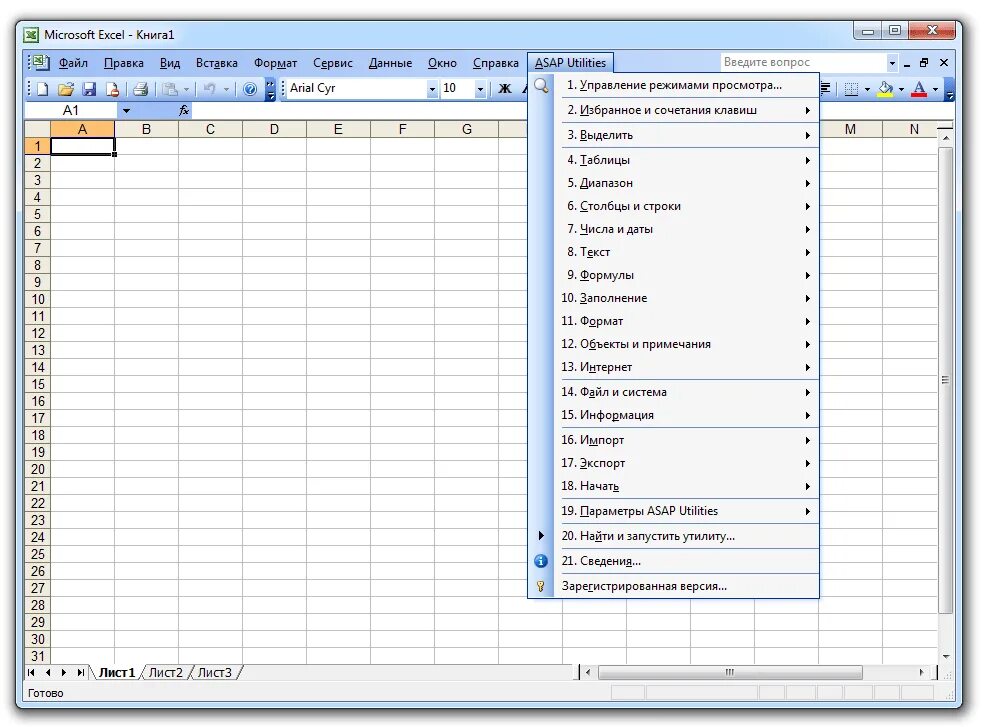Open the Формат menu in menu bar
This screenshot has height=727, width=984.
coord(275,63)
